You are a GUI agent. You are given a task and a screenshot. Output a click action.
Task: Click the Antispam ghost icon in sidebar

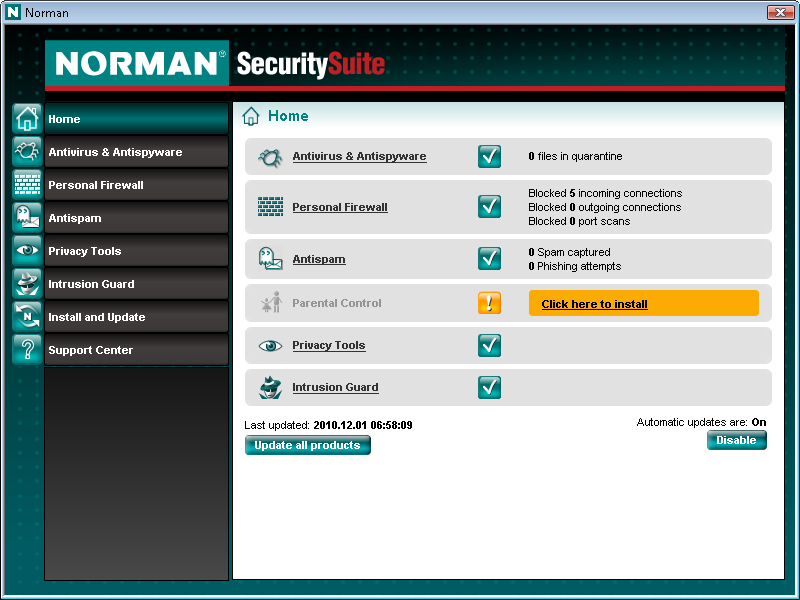[x=27, y=218]
